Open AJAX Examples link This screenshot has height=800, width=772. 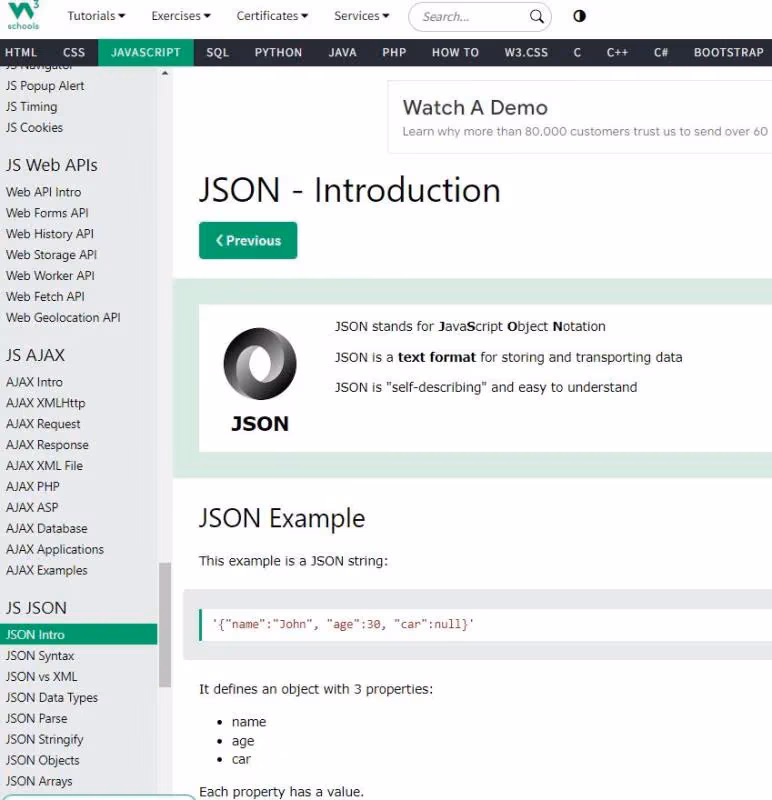tap(46, 570)
